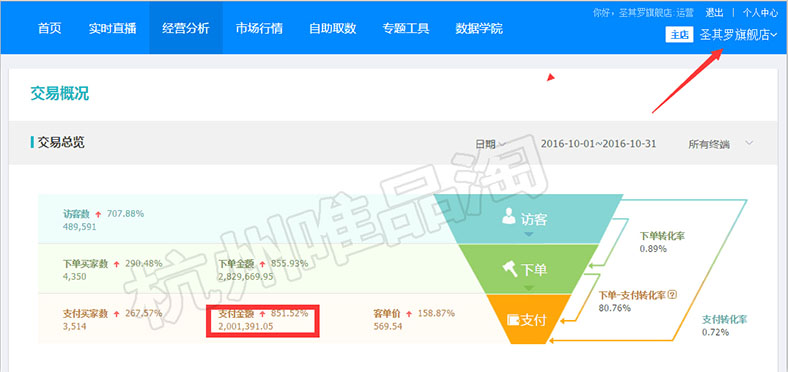Click the hammer icon beside 下单
The height and width of the screenshot is (372, 788).
point(510,269)
